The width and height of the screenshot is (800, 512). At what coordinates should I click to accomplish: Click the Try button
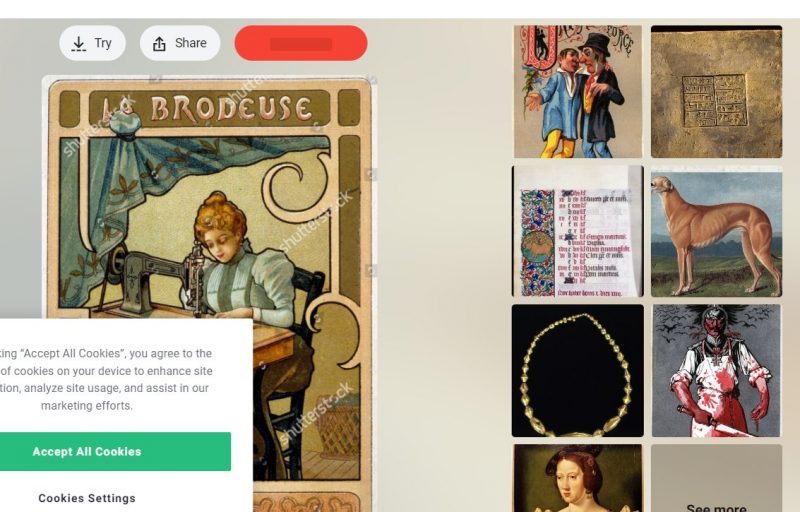point(92,43)
